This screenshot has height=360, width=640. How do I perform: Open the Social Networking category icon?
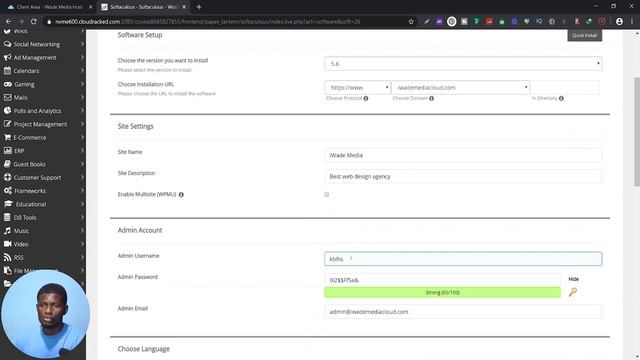(7, 44)
